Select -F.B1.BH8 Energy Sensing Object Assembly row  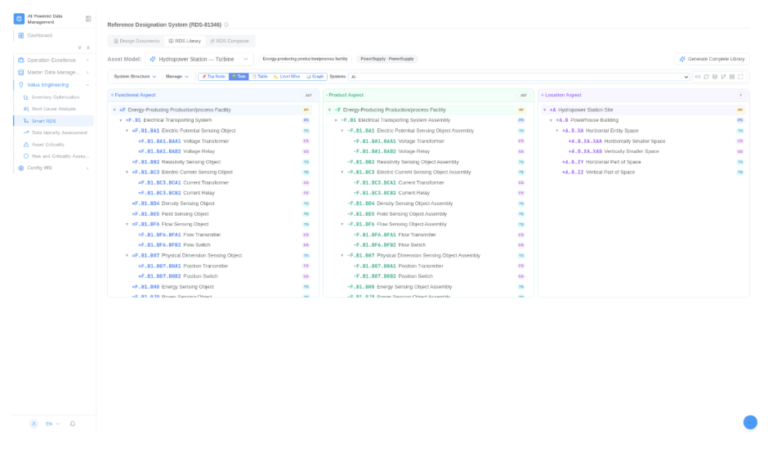pyautogui.click(x=429, y=287)
